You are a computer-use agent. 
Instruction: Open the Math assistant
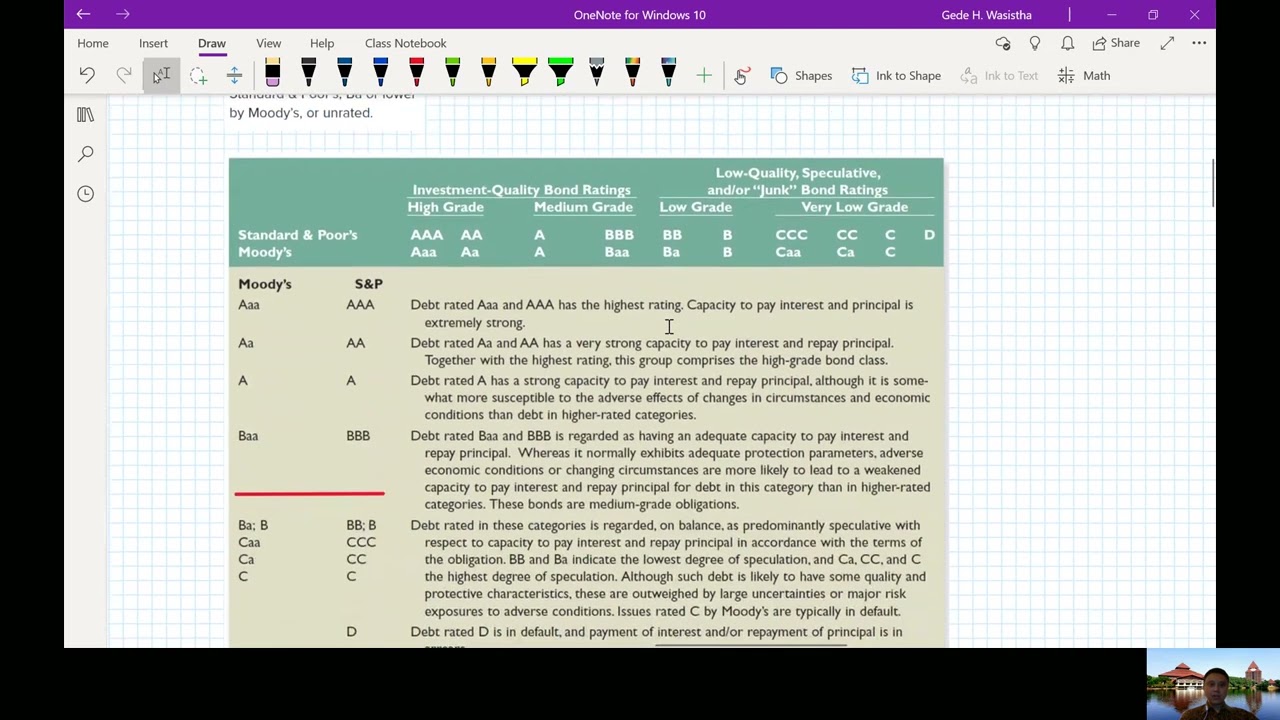tap(1084, 75)
